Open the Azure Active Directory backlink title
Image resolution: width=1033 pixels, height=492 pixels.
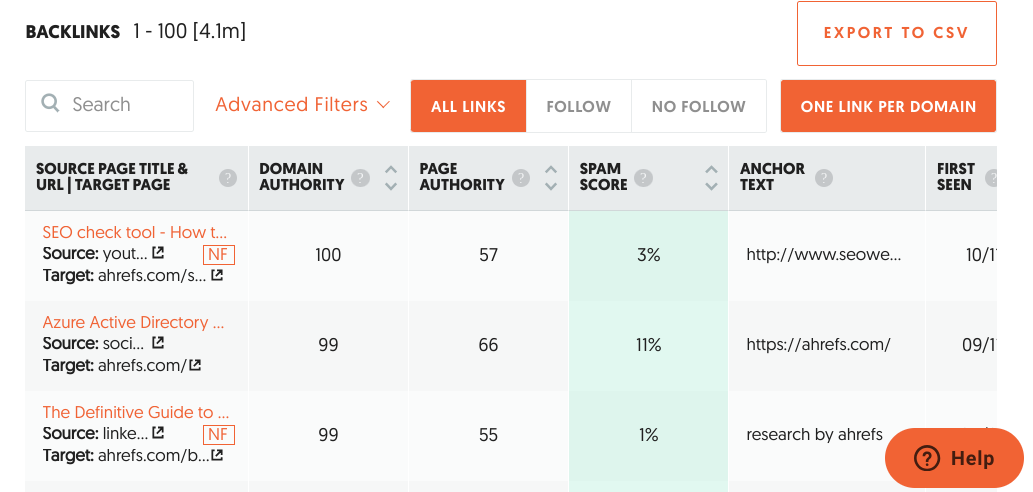[x=134, y=322]
